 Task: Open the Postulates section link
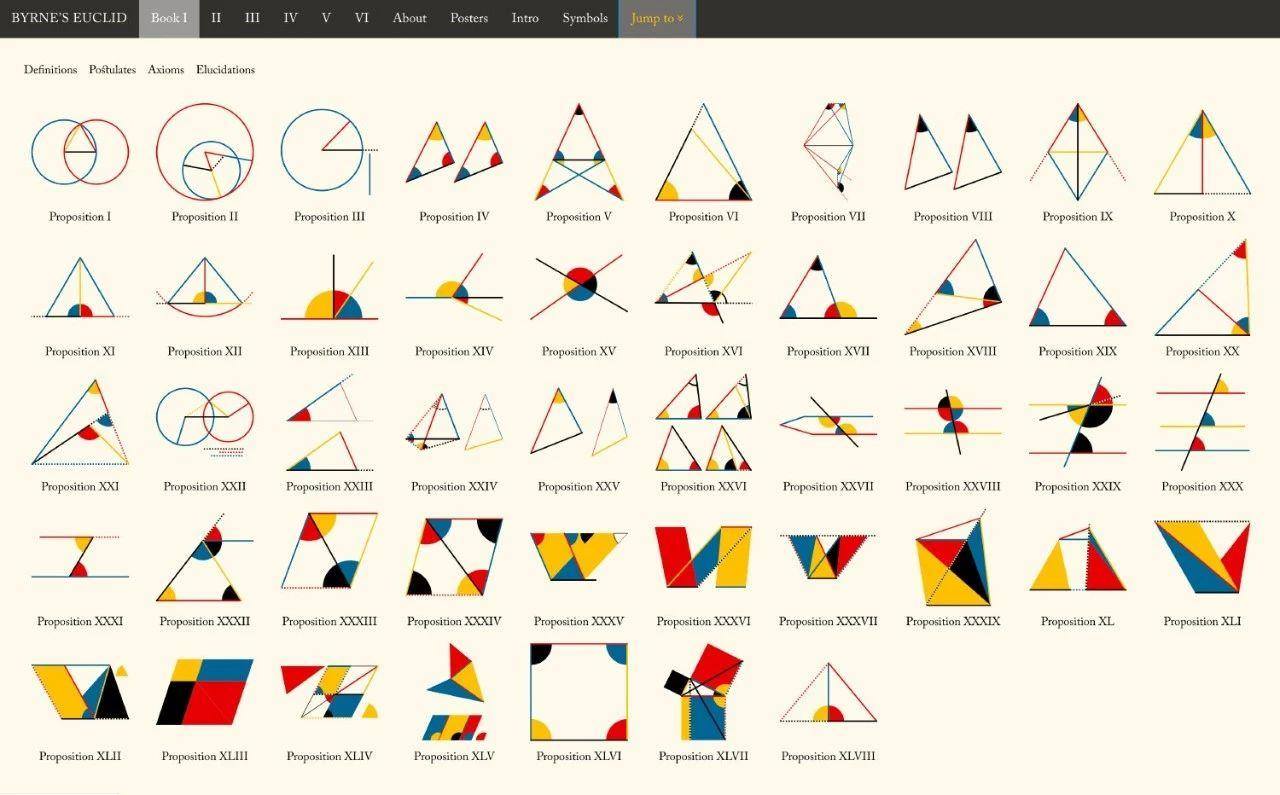click(x=112, y=70)
